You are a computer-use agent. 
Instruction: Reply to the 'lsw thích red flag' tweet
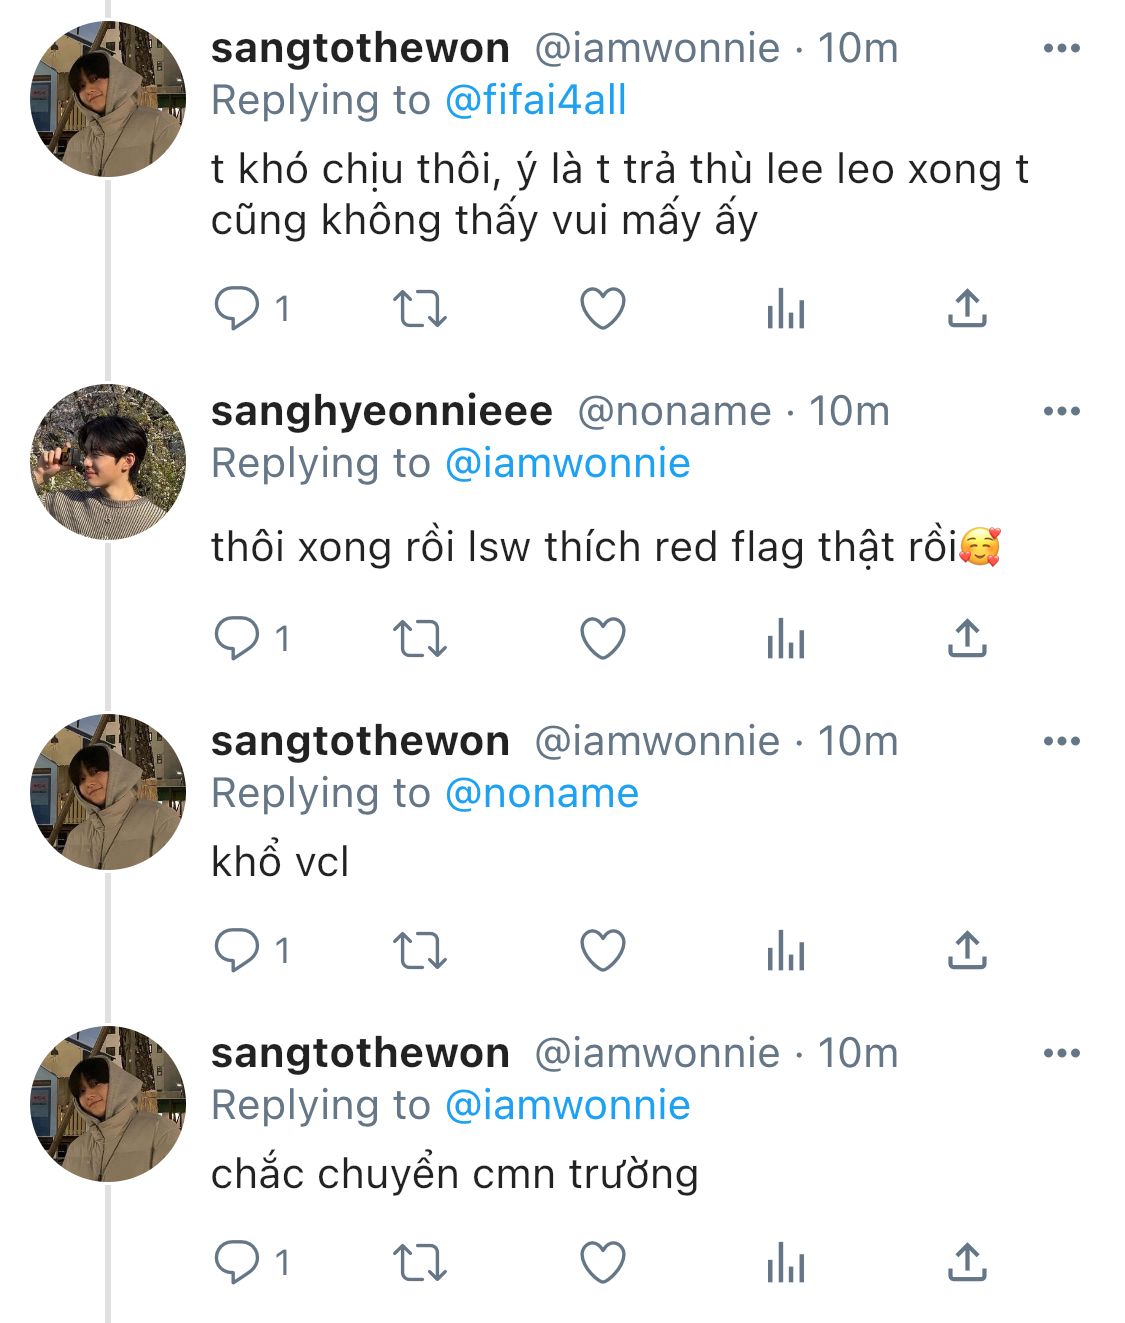click(x=237, y=639)
